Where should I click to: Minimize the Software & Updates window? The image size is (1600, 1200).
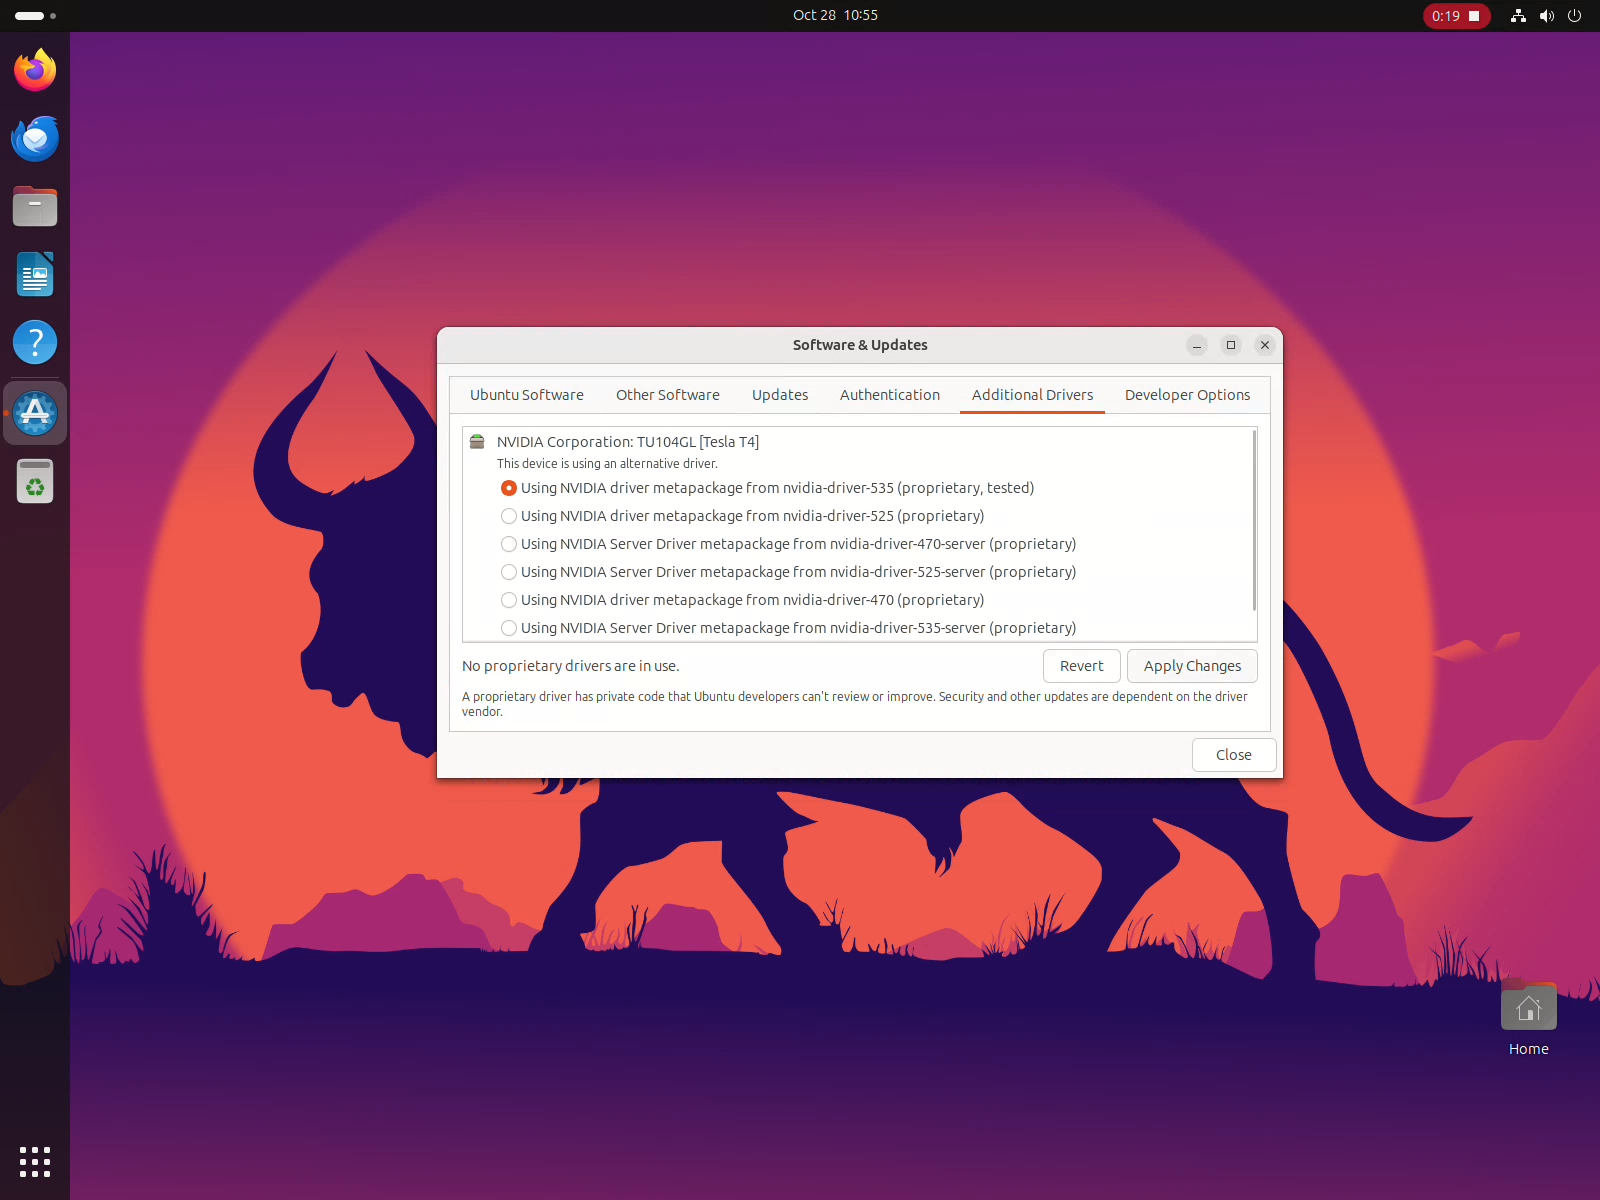click(x=1197, y=345)
